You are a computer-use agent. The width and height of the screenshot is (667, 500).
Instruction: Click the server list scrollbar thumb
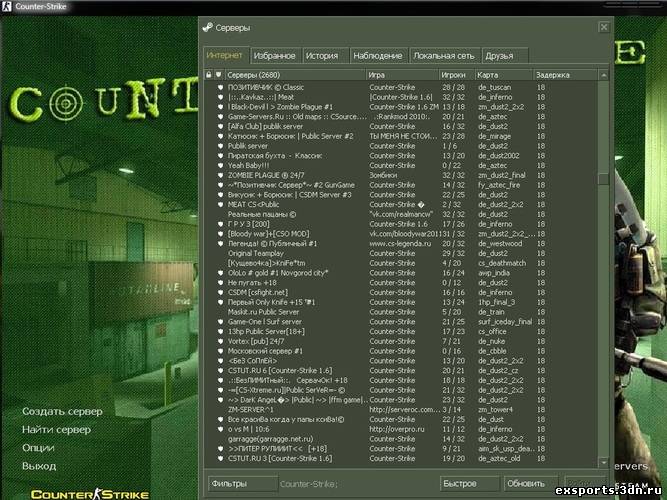(603, 179)
